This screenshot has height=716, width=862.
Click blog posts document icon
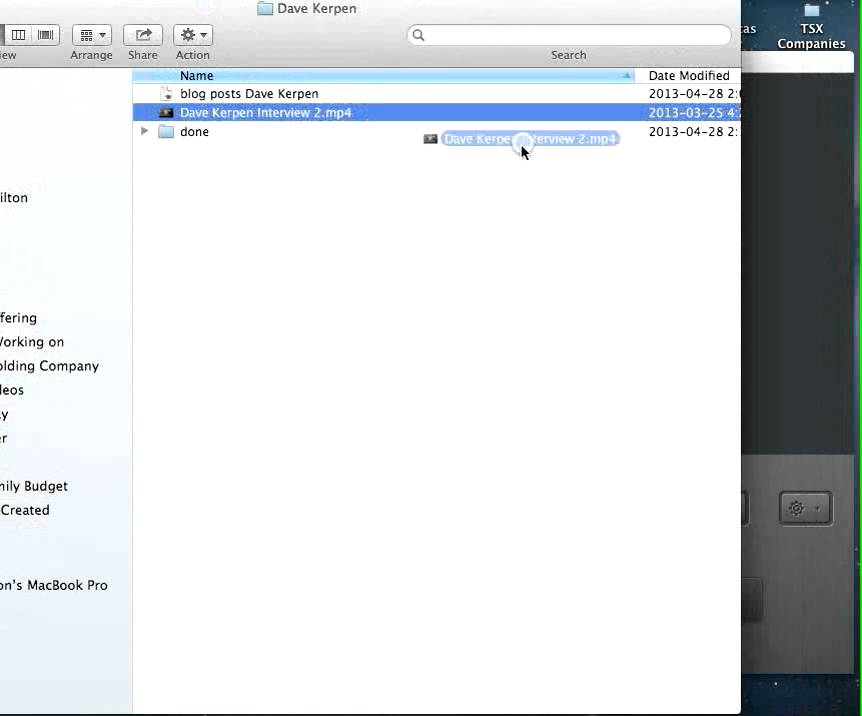pyautogui.click(x=166, y=94)
